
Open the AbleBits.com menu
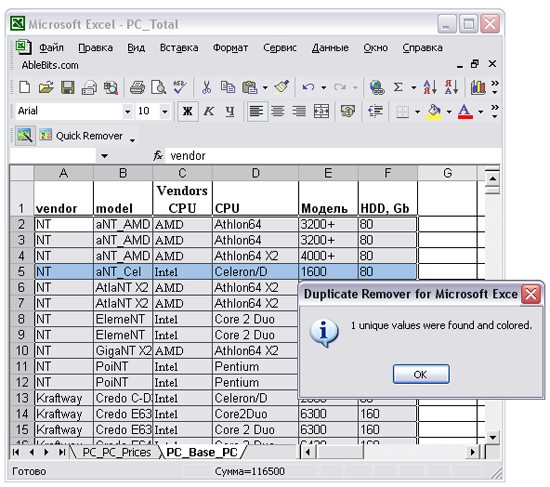click(50, 65)
